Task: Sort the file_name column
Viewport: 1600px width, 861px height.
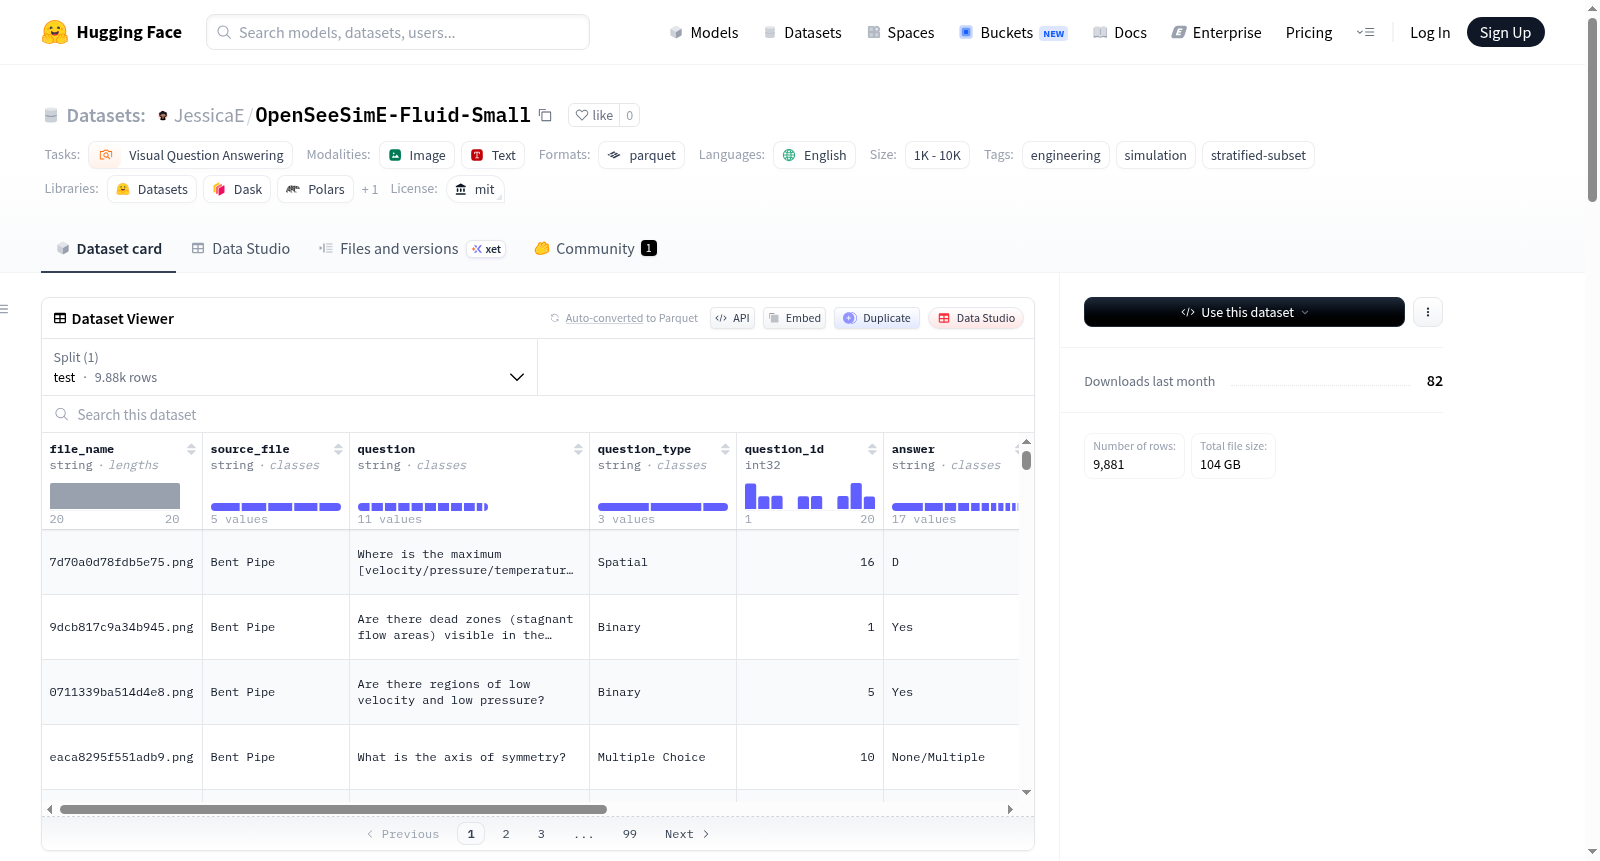Action: point(191,449)
